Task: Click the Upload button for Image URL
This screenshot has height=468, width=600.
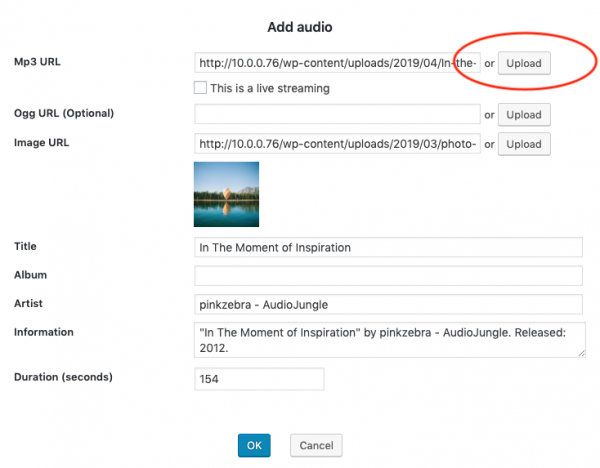Action: 524,144
